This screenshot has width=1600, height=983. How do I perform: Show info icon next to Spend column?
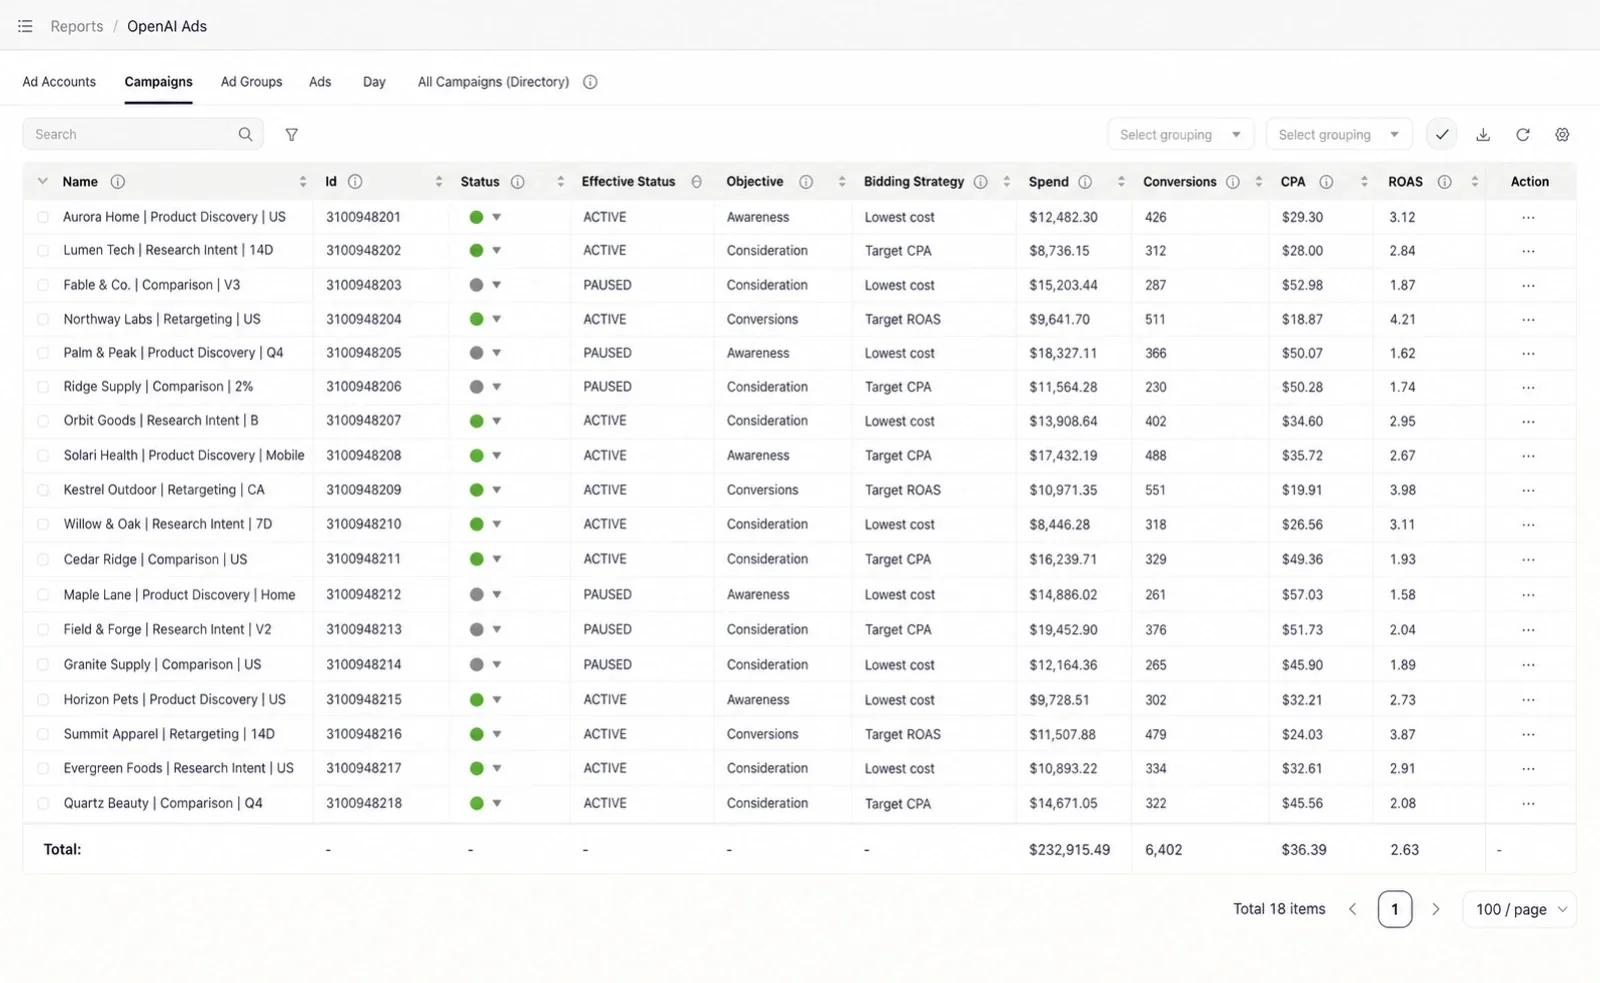click(1085, 181)
